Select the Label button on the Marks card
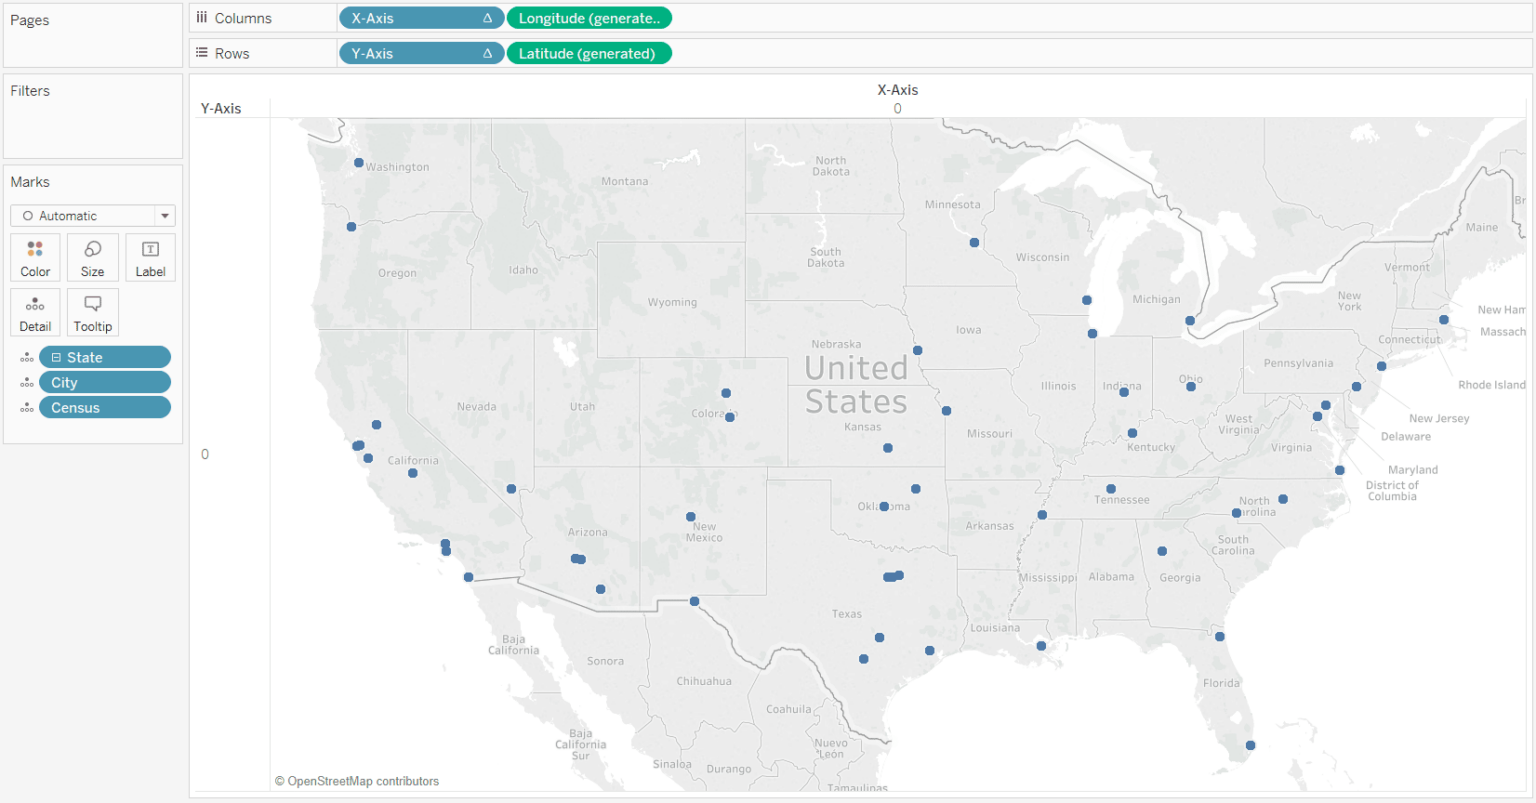1536x803 pixels. pyautogui.click(x=150, y=256)
